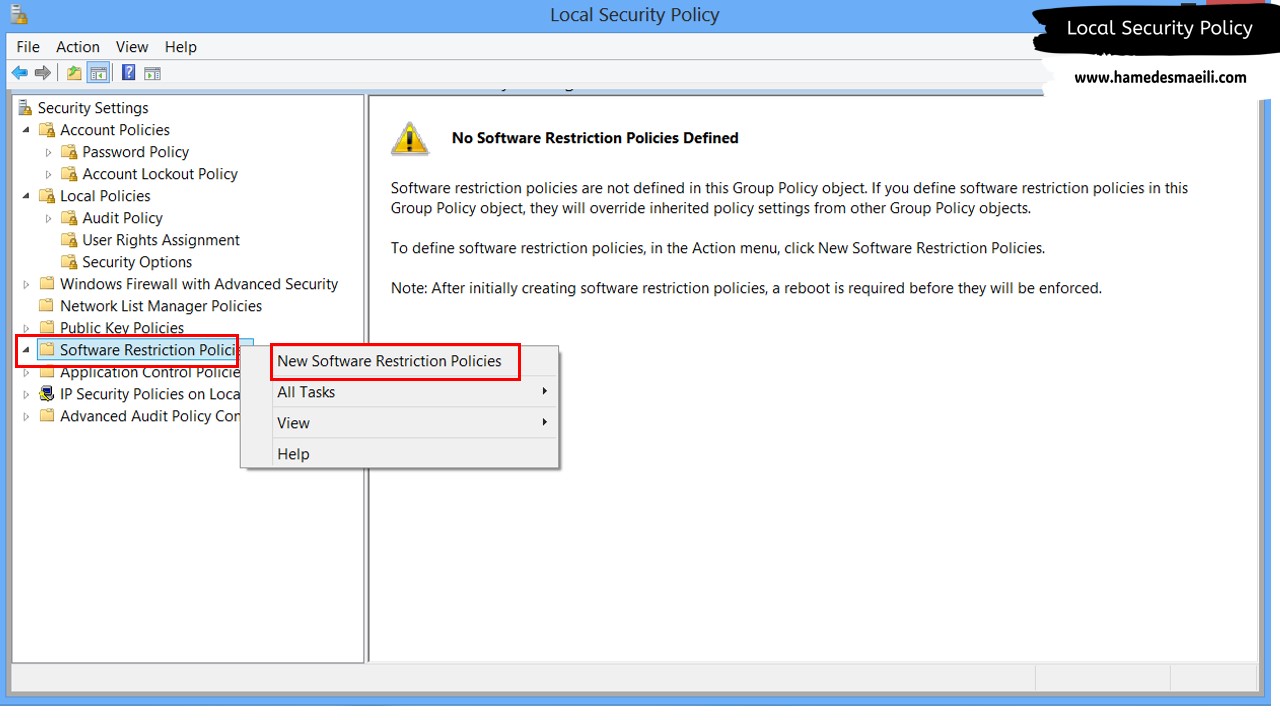This screenshot has height=720, width=1280.
Task: Select Audit Policy label
Action: click(122, 218)
